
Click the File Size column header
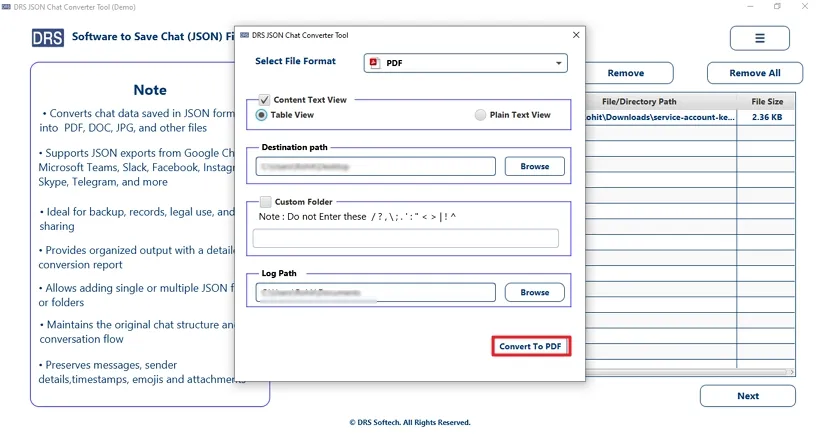tap(767, 101)
